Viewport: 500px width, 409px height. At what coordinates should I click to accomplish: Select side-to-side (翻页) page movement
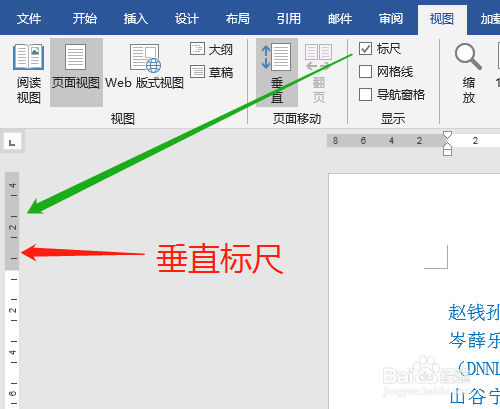[318, 73]
